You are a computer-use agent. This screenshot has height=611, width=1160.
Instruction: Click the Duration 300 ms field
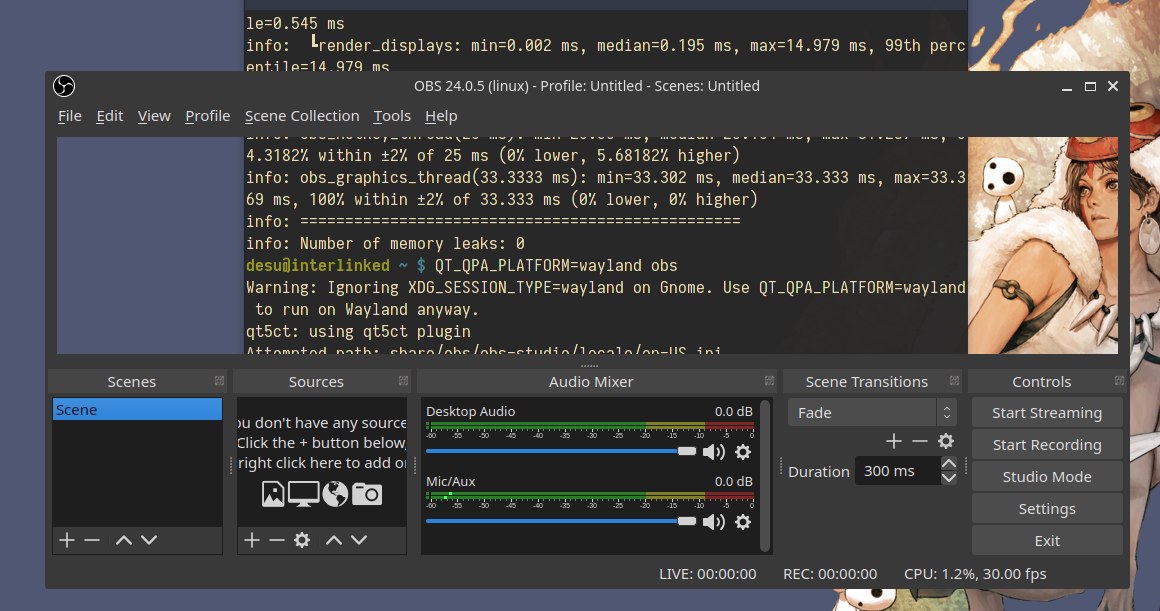tap(897, 471)
